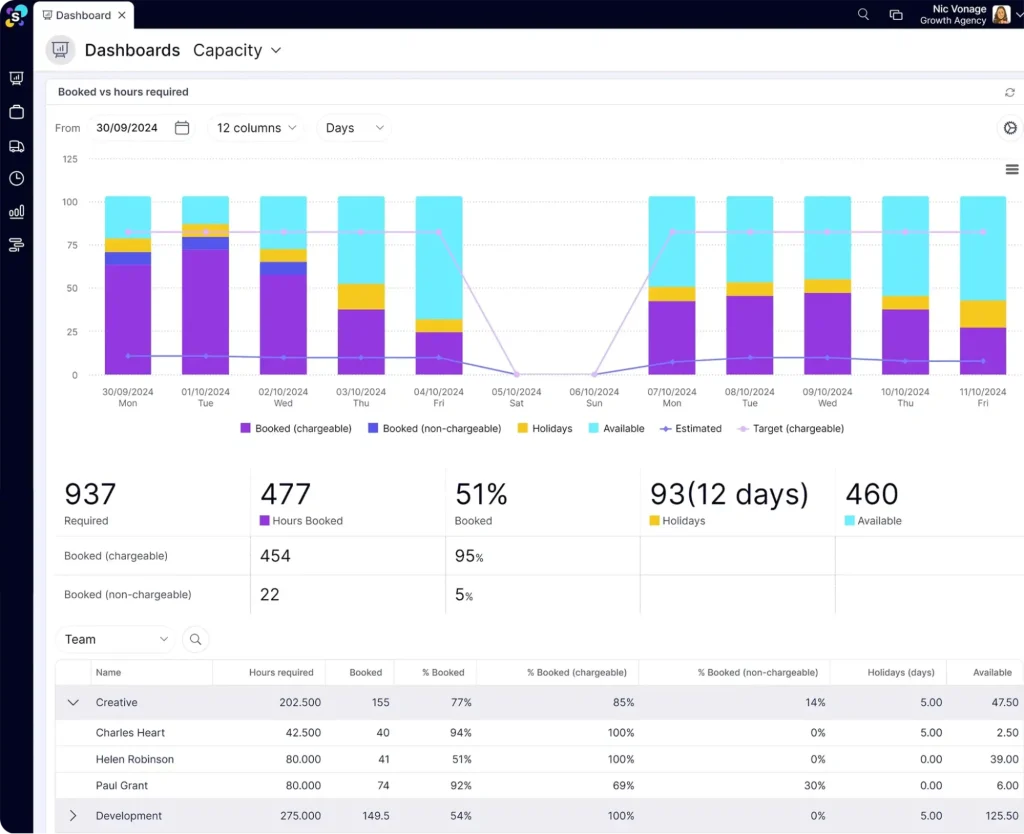Click the 04/10/2024 Fri chart bar
The height and width of the screenshot is (834, 1024).
(x=439, y=285)
